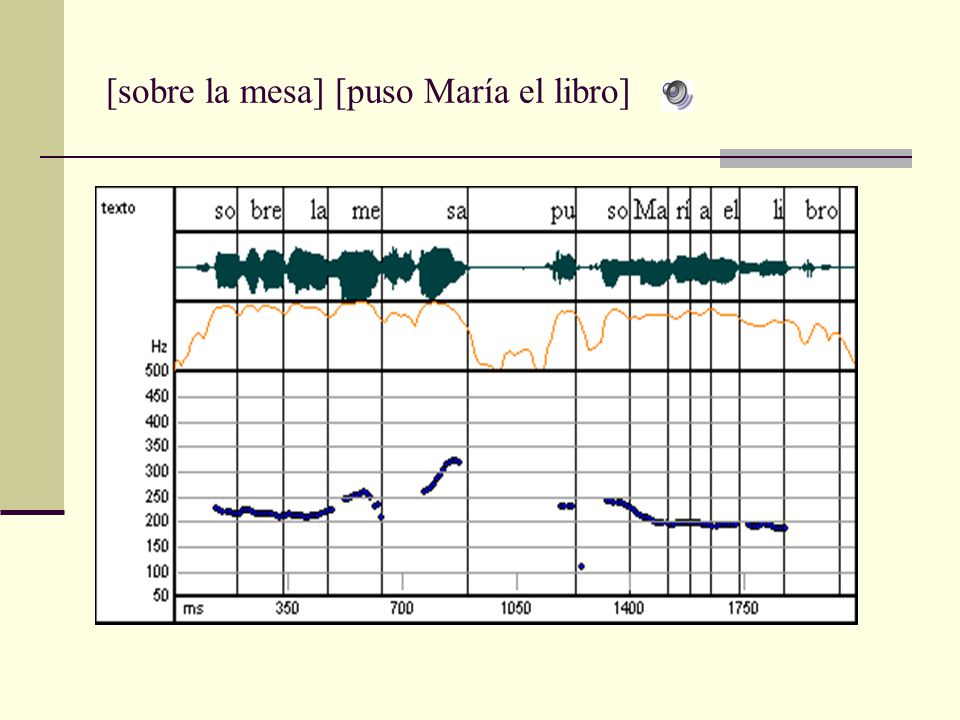Click the 700 ms time mark
Image resolution: width=960 pixels, height=720 pixels.
(x=402, y=608)
